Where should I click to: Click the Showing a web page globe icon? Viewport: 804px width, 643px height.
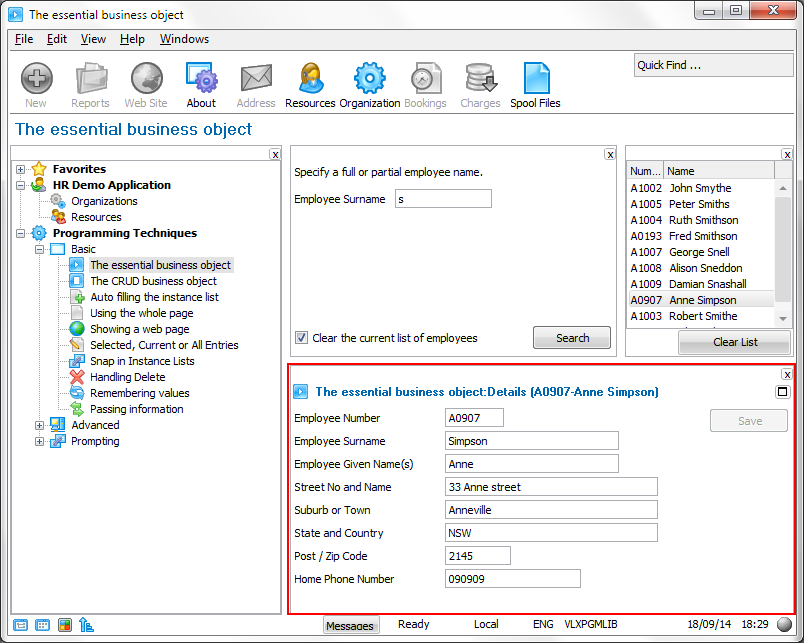point(77,329)
